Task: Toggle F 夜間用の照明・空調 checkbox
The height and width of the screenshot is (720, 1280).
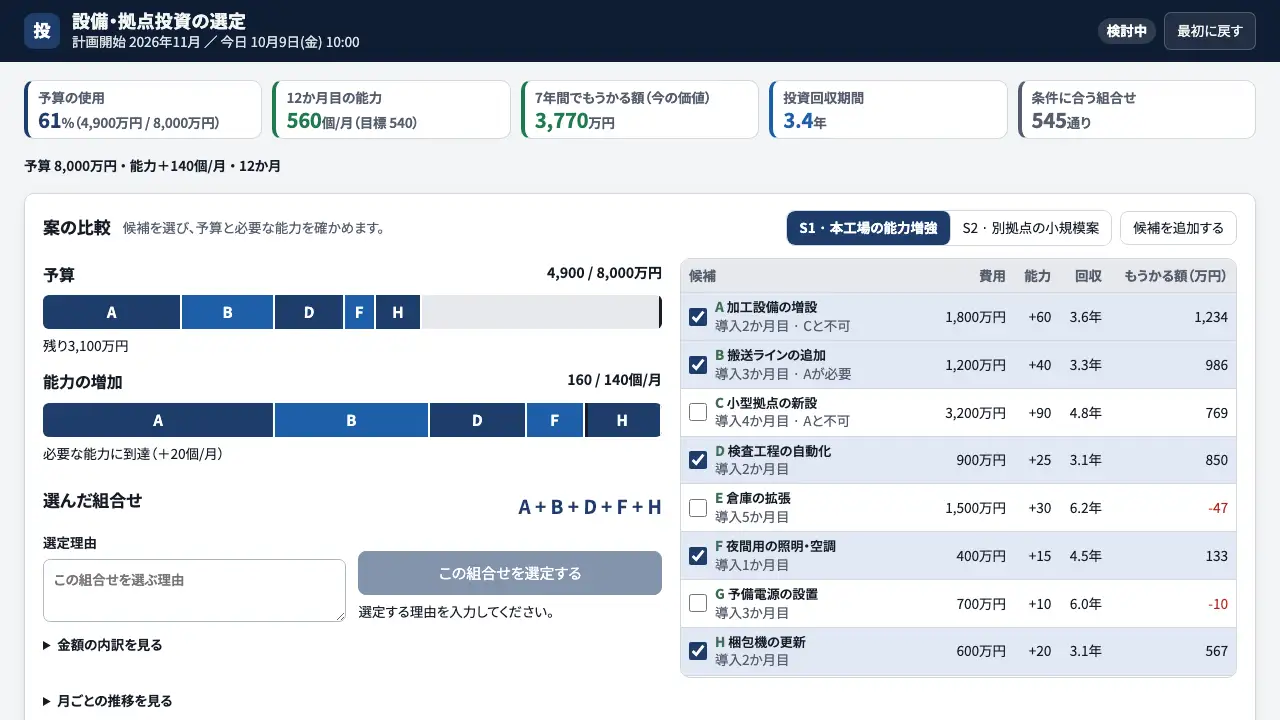Action: click(x=698, y=556)
